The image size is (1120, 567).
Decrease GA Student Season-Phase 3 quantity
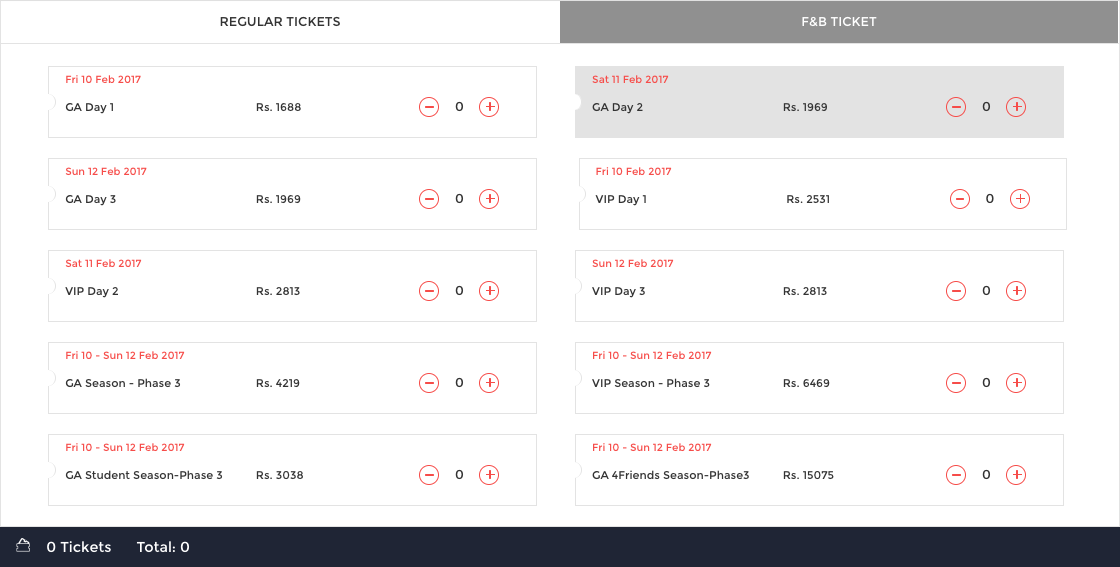429,476
